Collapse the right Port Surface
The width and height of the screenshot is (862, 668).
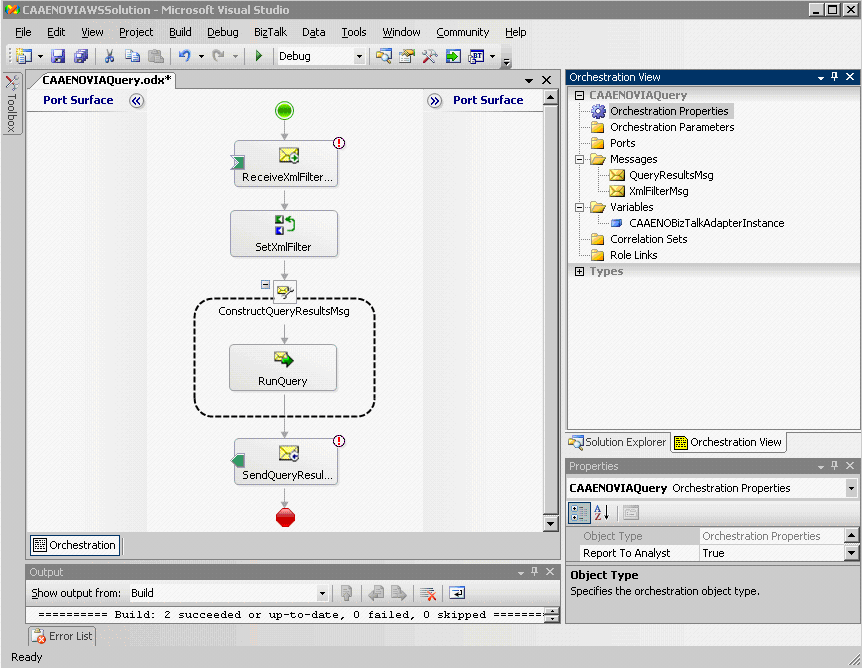[435, 101]
